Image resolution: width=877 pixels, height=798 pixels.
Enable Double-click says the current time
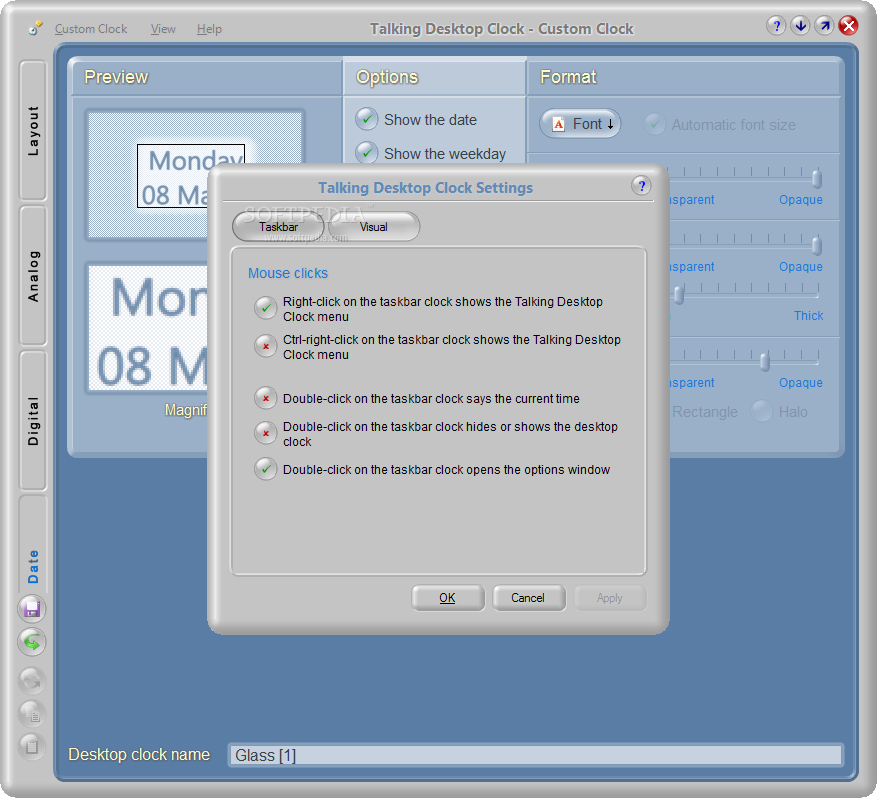266,398
